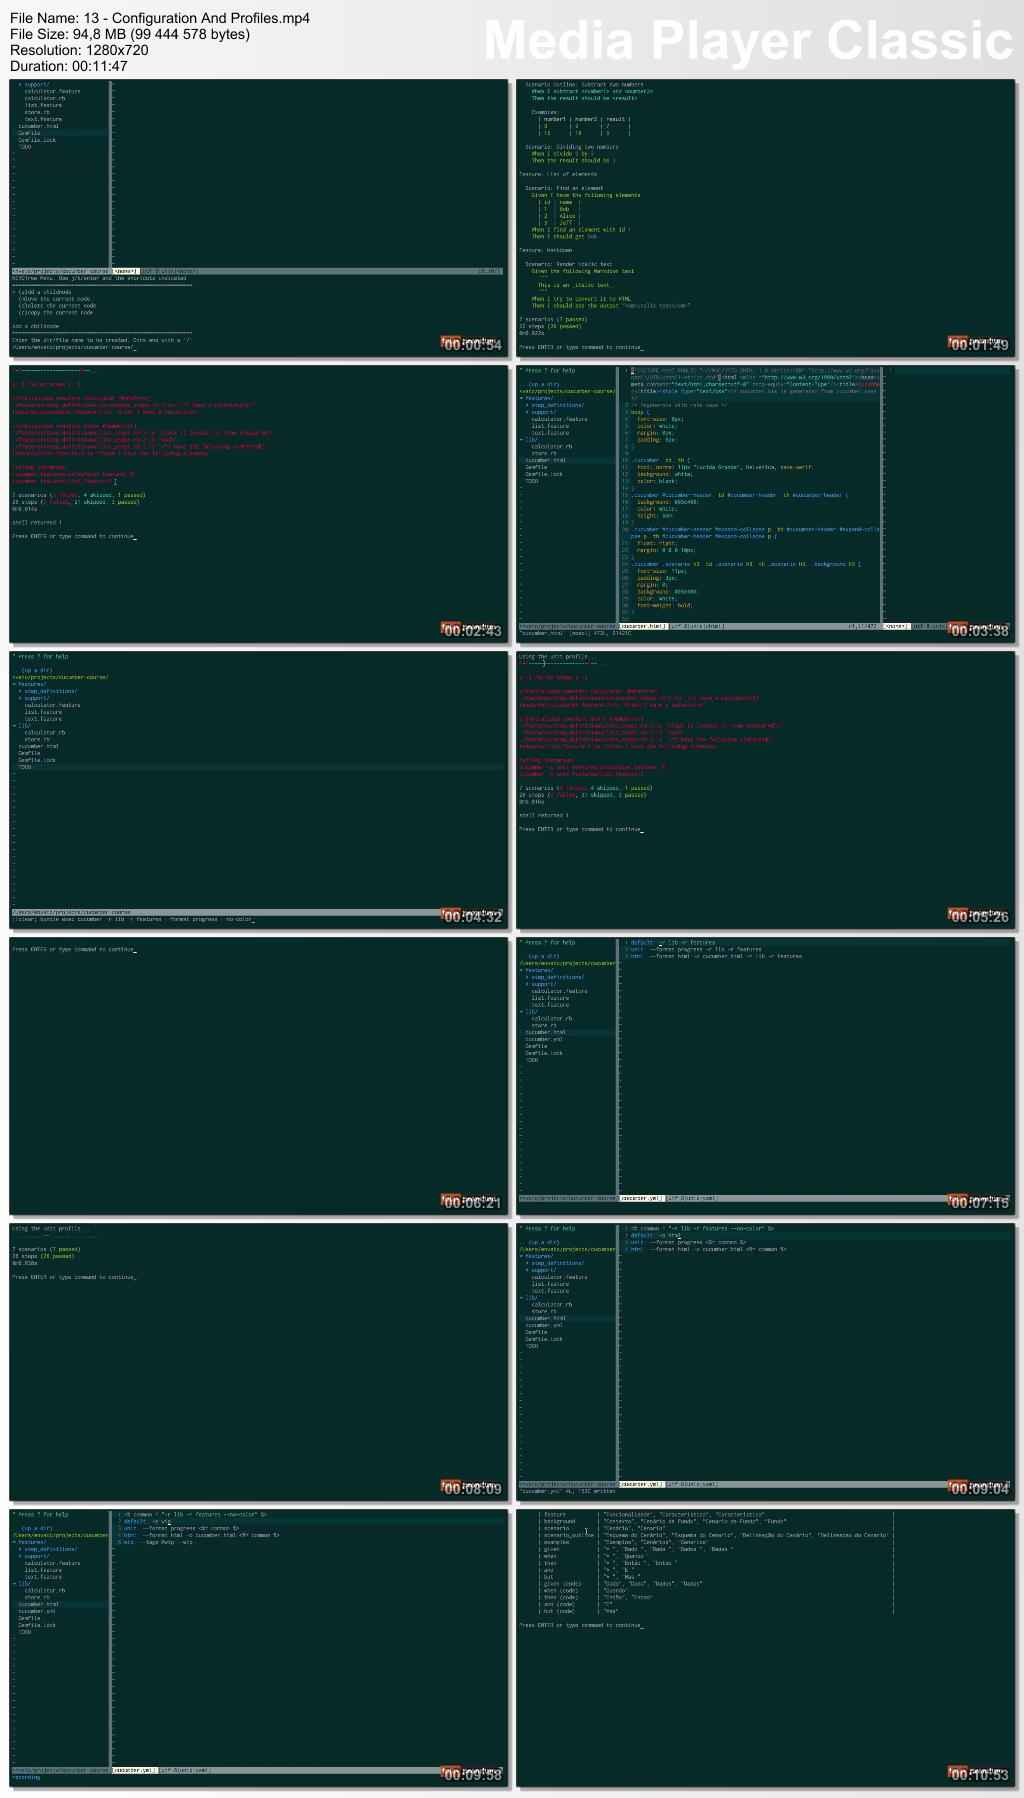Screen dimensions: 1024x1798
Task: Click 'Press ENTER' prompt in 00:06:21 frame
Action: tap(74, 949)
